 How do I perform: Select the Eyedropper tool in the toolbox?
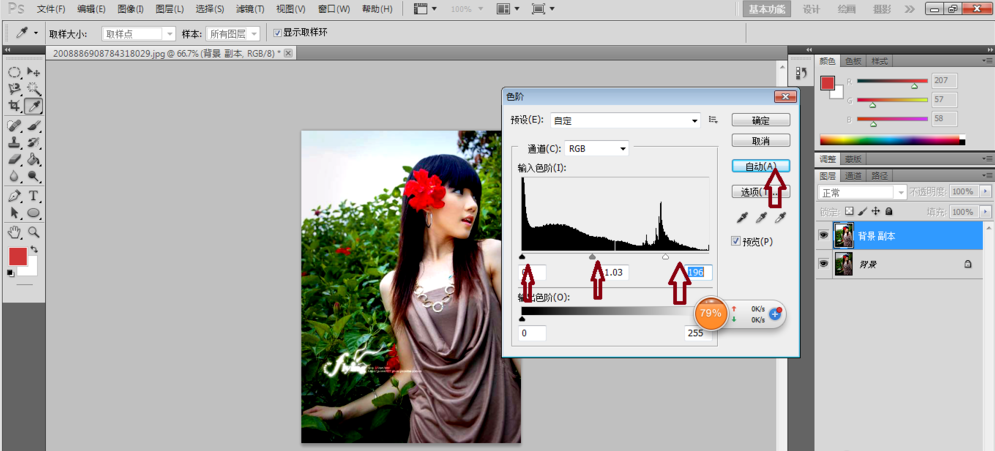pos(33,105)
